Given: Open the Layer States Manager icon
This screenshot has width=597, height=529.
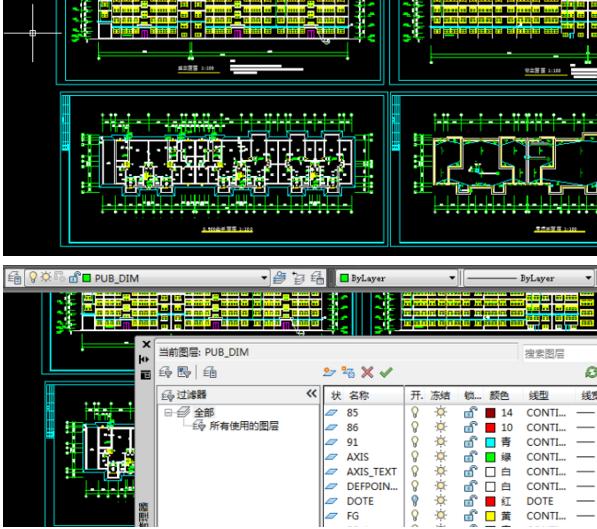Looking at the screenshot, I should pos(210,372).
